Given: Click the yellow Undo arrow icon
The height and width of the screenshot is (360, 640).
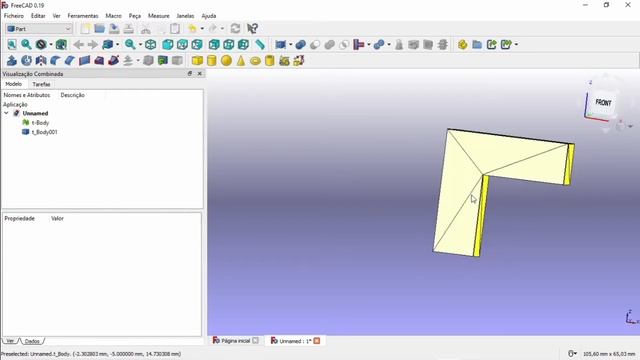Looking at the screenshot, I should [192, 29].
